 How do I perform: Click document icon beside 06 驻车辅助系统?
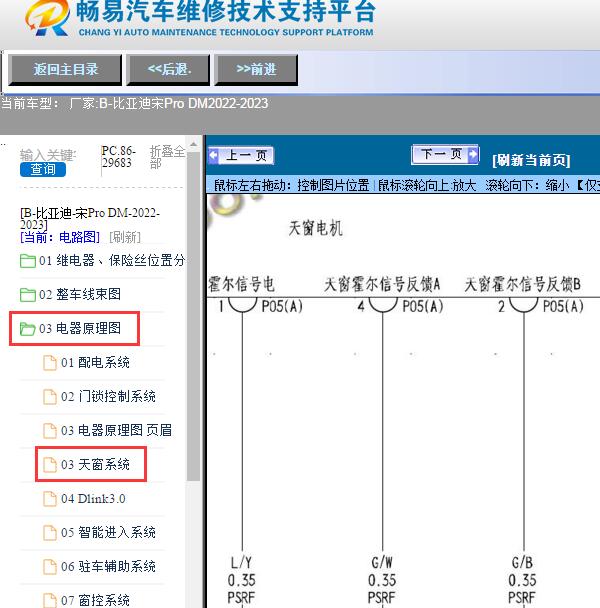point(50,567)
